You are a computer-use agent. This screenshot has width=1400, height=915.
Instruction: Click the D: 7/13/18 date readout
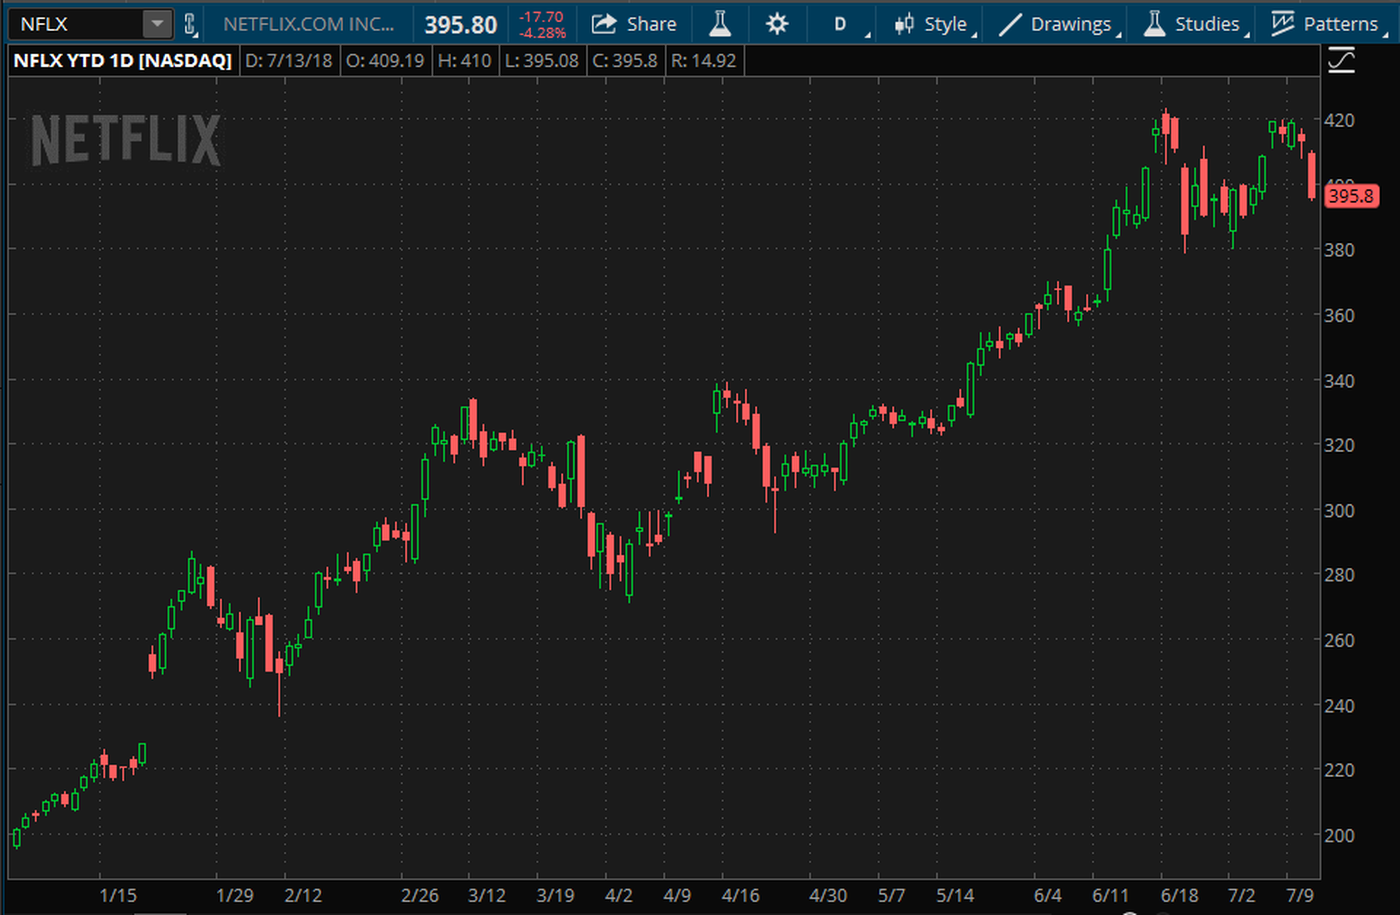(x=289, y=60)
